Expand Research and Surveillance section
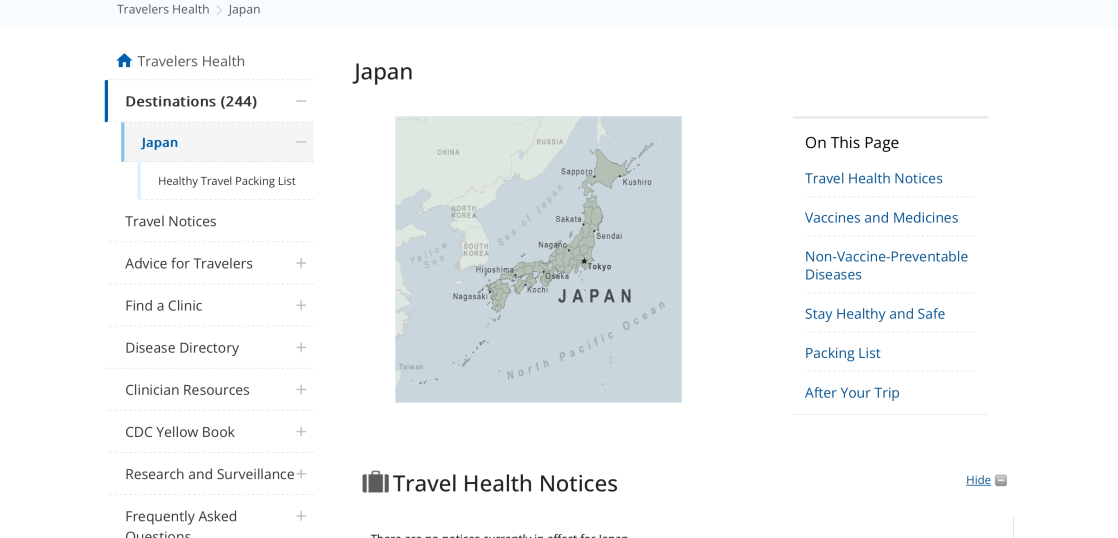This screenshot has height=538, width=1118. [300, 474]
